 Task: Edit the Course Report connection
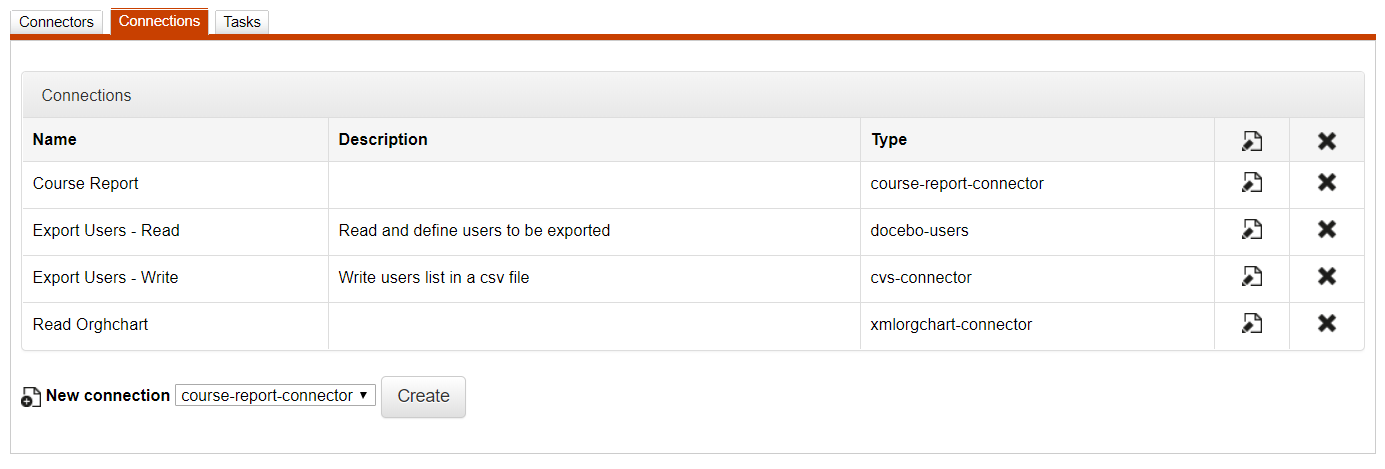point(1252,183)
